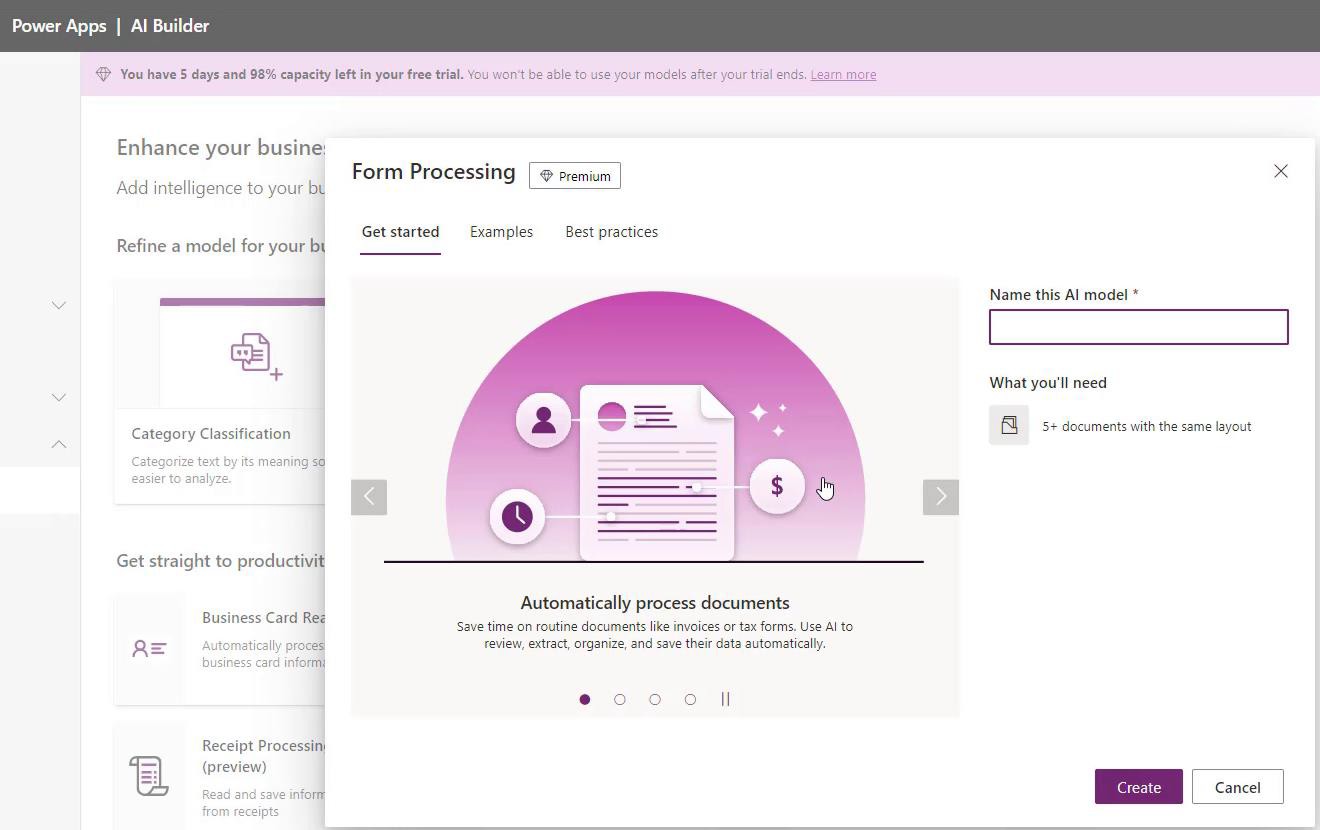Click the Receipt Processing icon
The image size is (1320, 830).
(149, 776)
